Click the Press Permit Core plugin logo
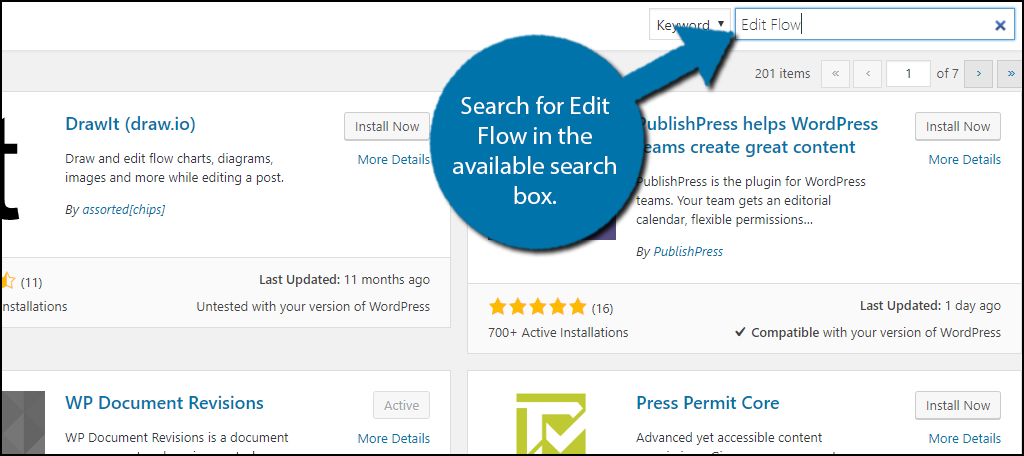1024x456 pixels. click(x=551, y=423)
